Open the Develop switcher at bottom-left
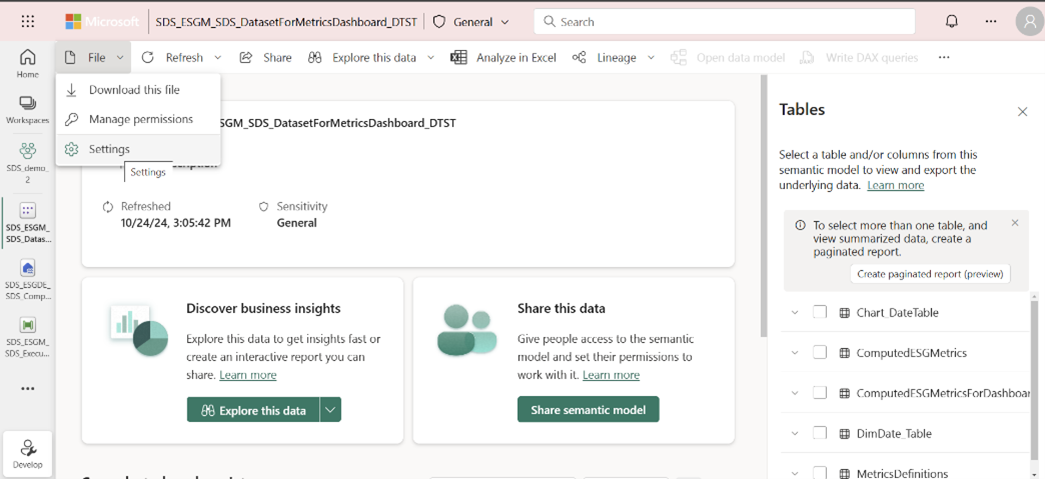 [27, 454]
